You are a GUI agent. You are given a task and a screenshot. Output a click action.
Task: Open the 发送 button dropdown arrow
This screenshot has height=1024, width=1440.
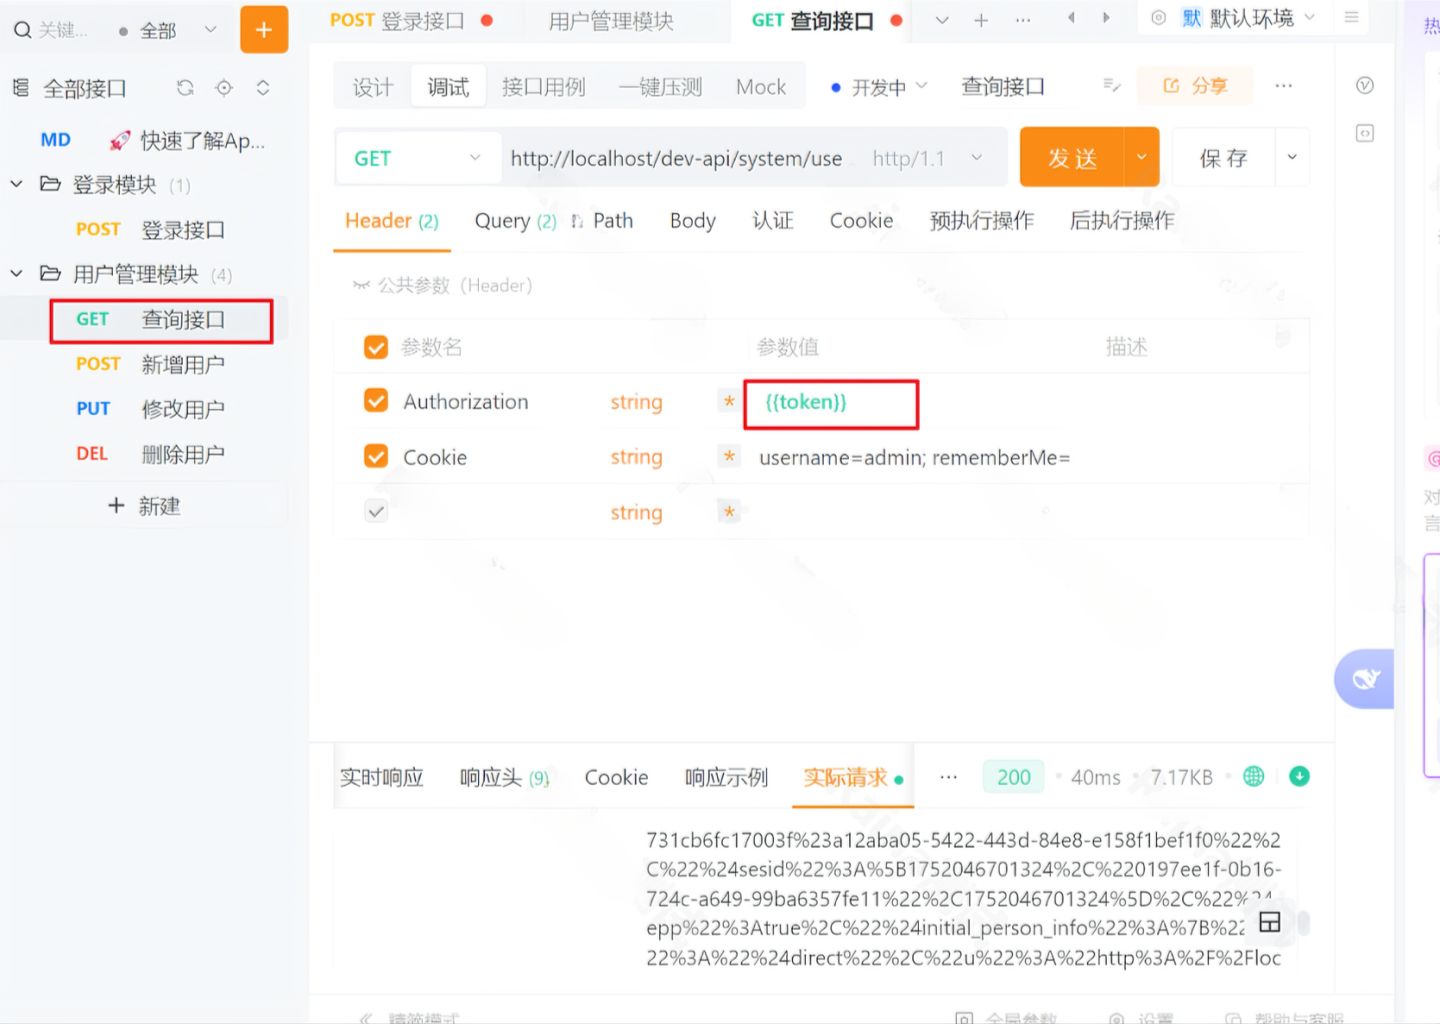click(1141, 157)
